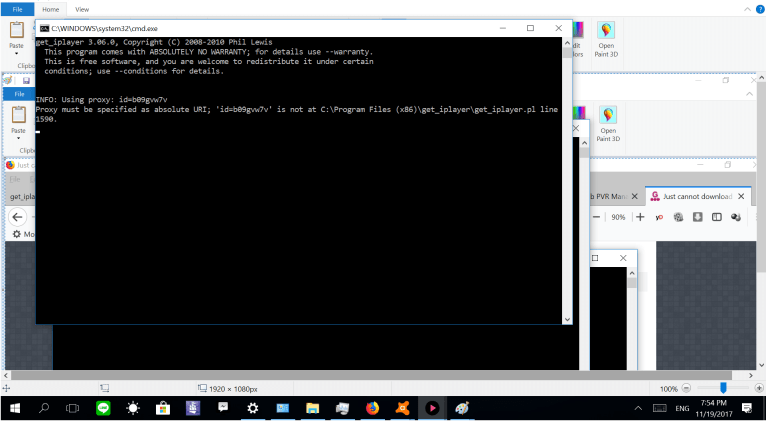This screenshot has width=766, height=431.
Task: Open the clock showing 7:54 PM
Action: pos(714,408)
